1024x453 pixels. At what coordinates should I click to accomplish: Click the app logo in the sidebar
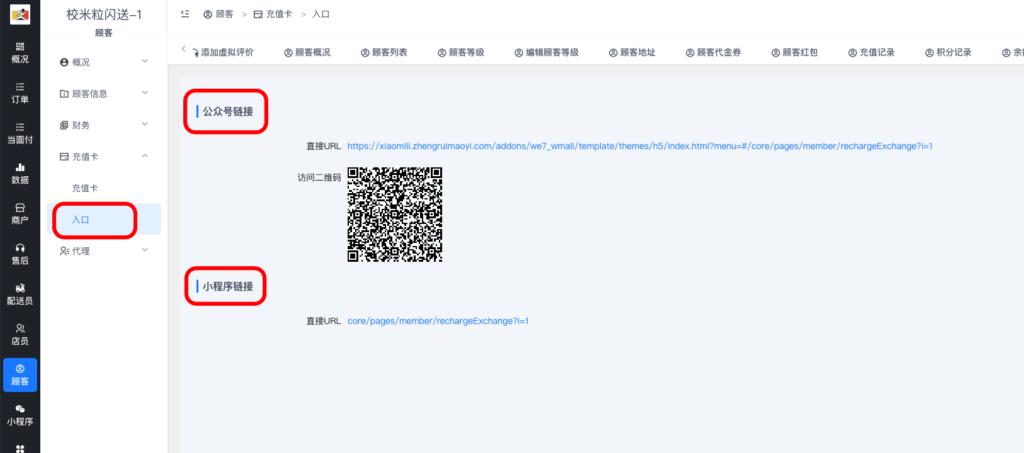coord(20,14)
